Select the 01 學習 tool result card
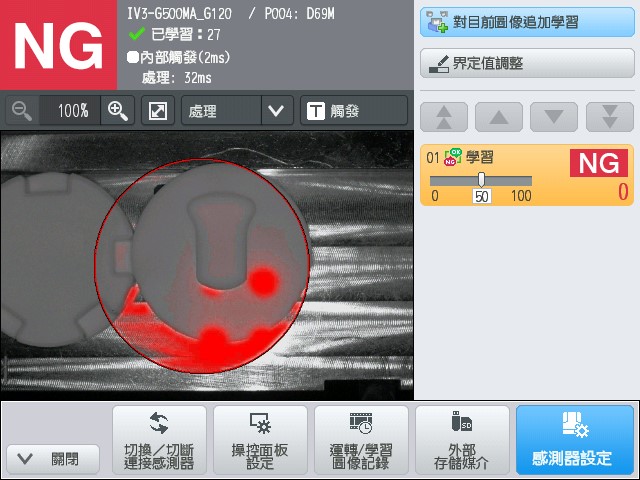Screen dimensions: 640x480 [x=526, y=174]
